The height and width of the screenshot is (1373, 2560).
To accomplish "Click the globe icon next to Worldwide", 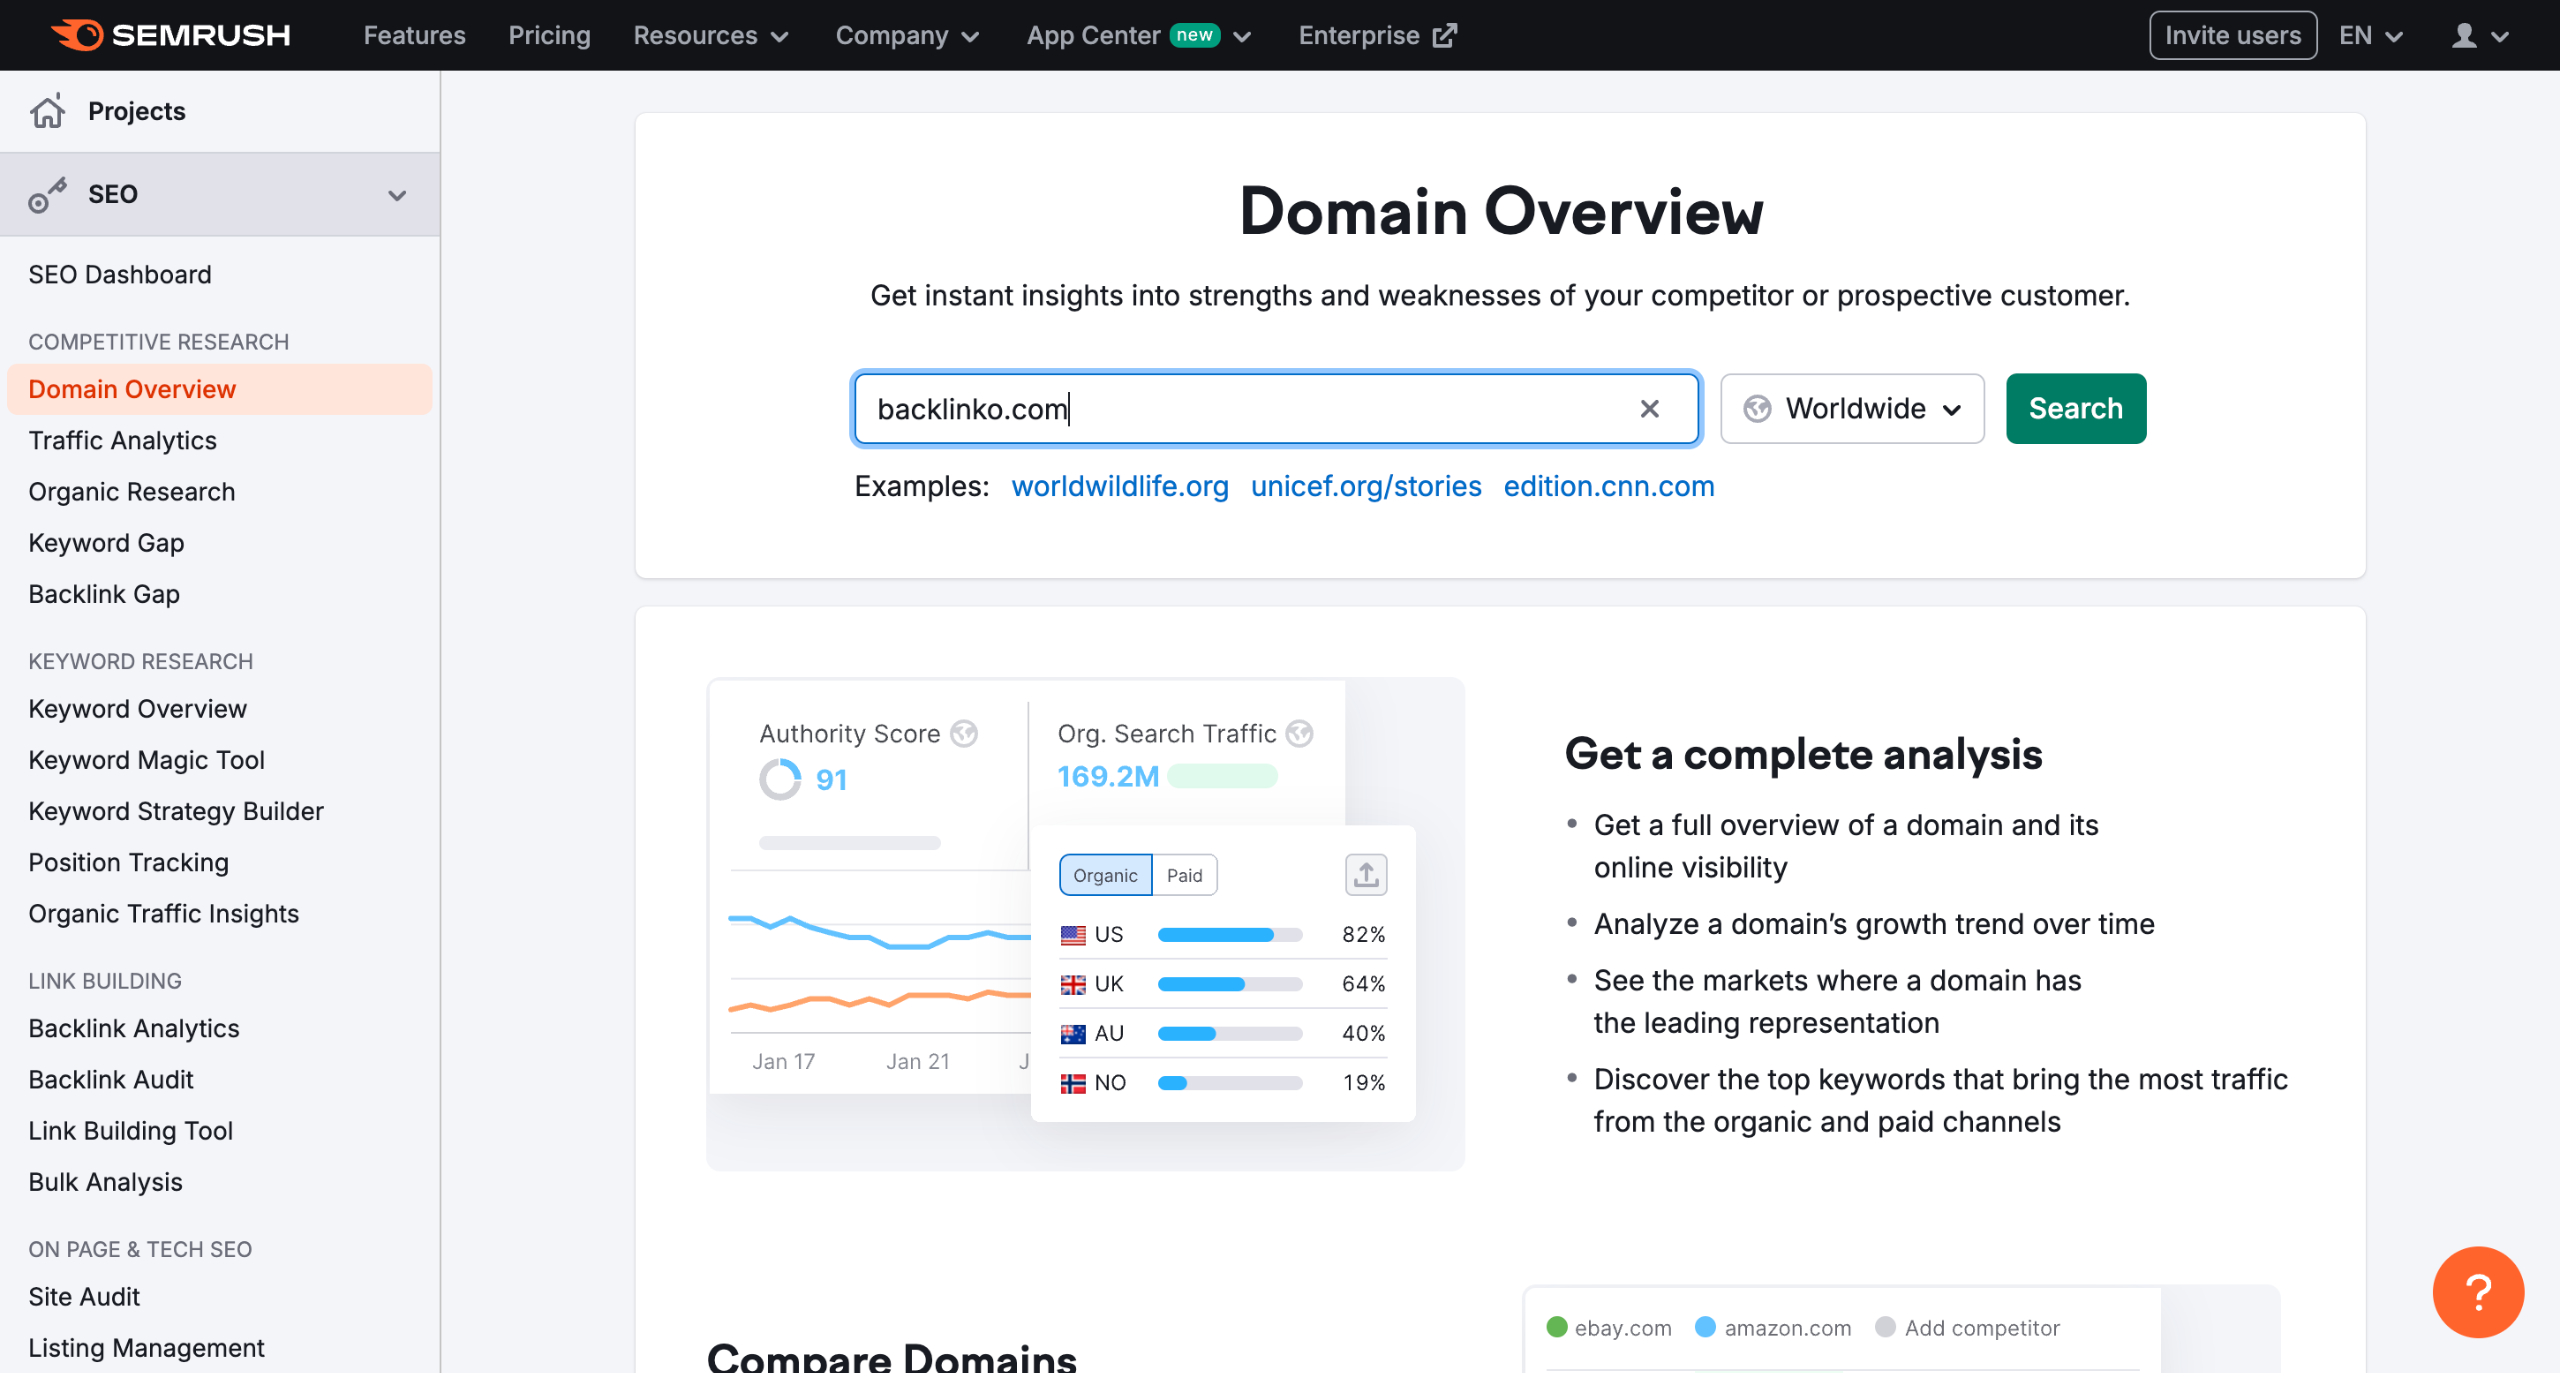I will 1757,408.
